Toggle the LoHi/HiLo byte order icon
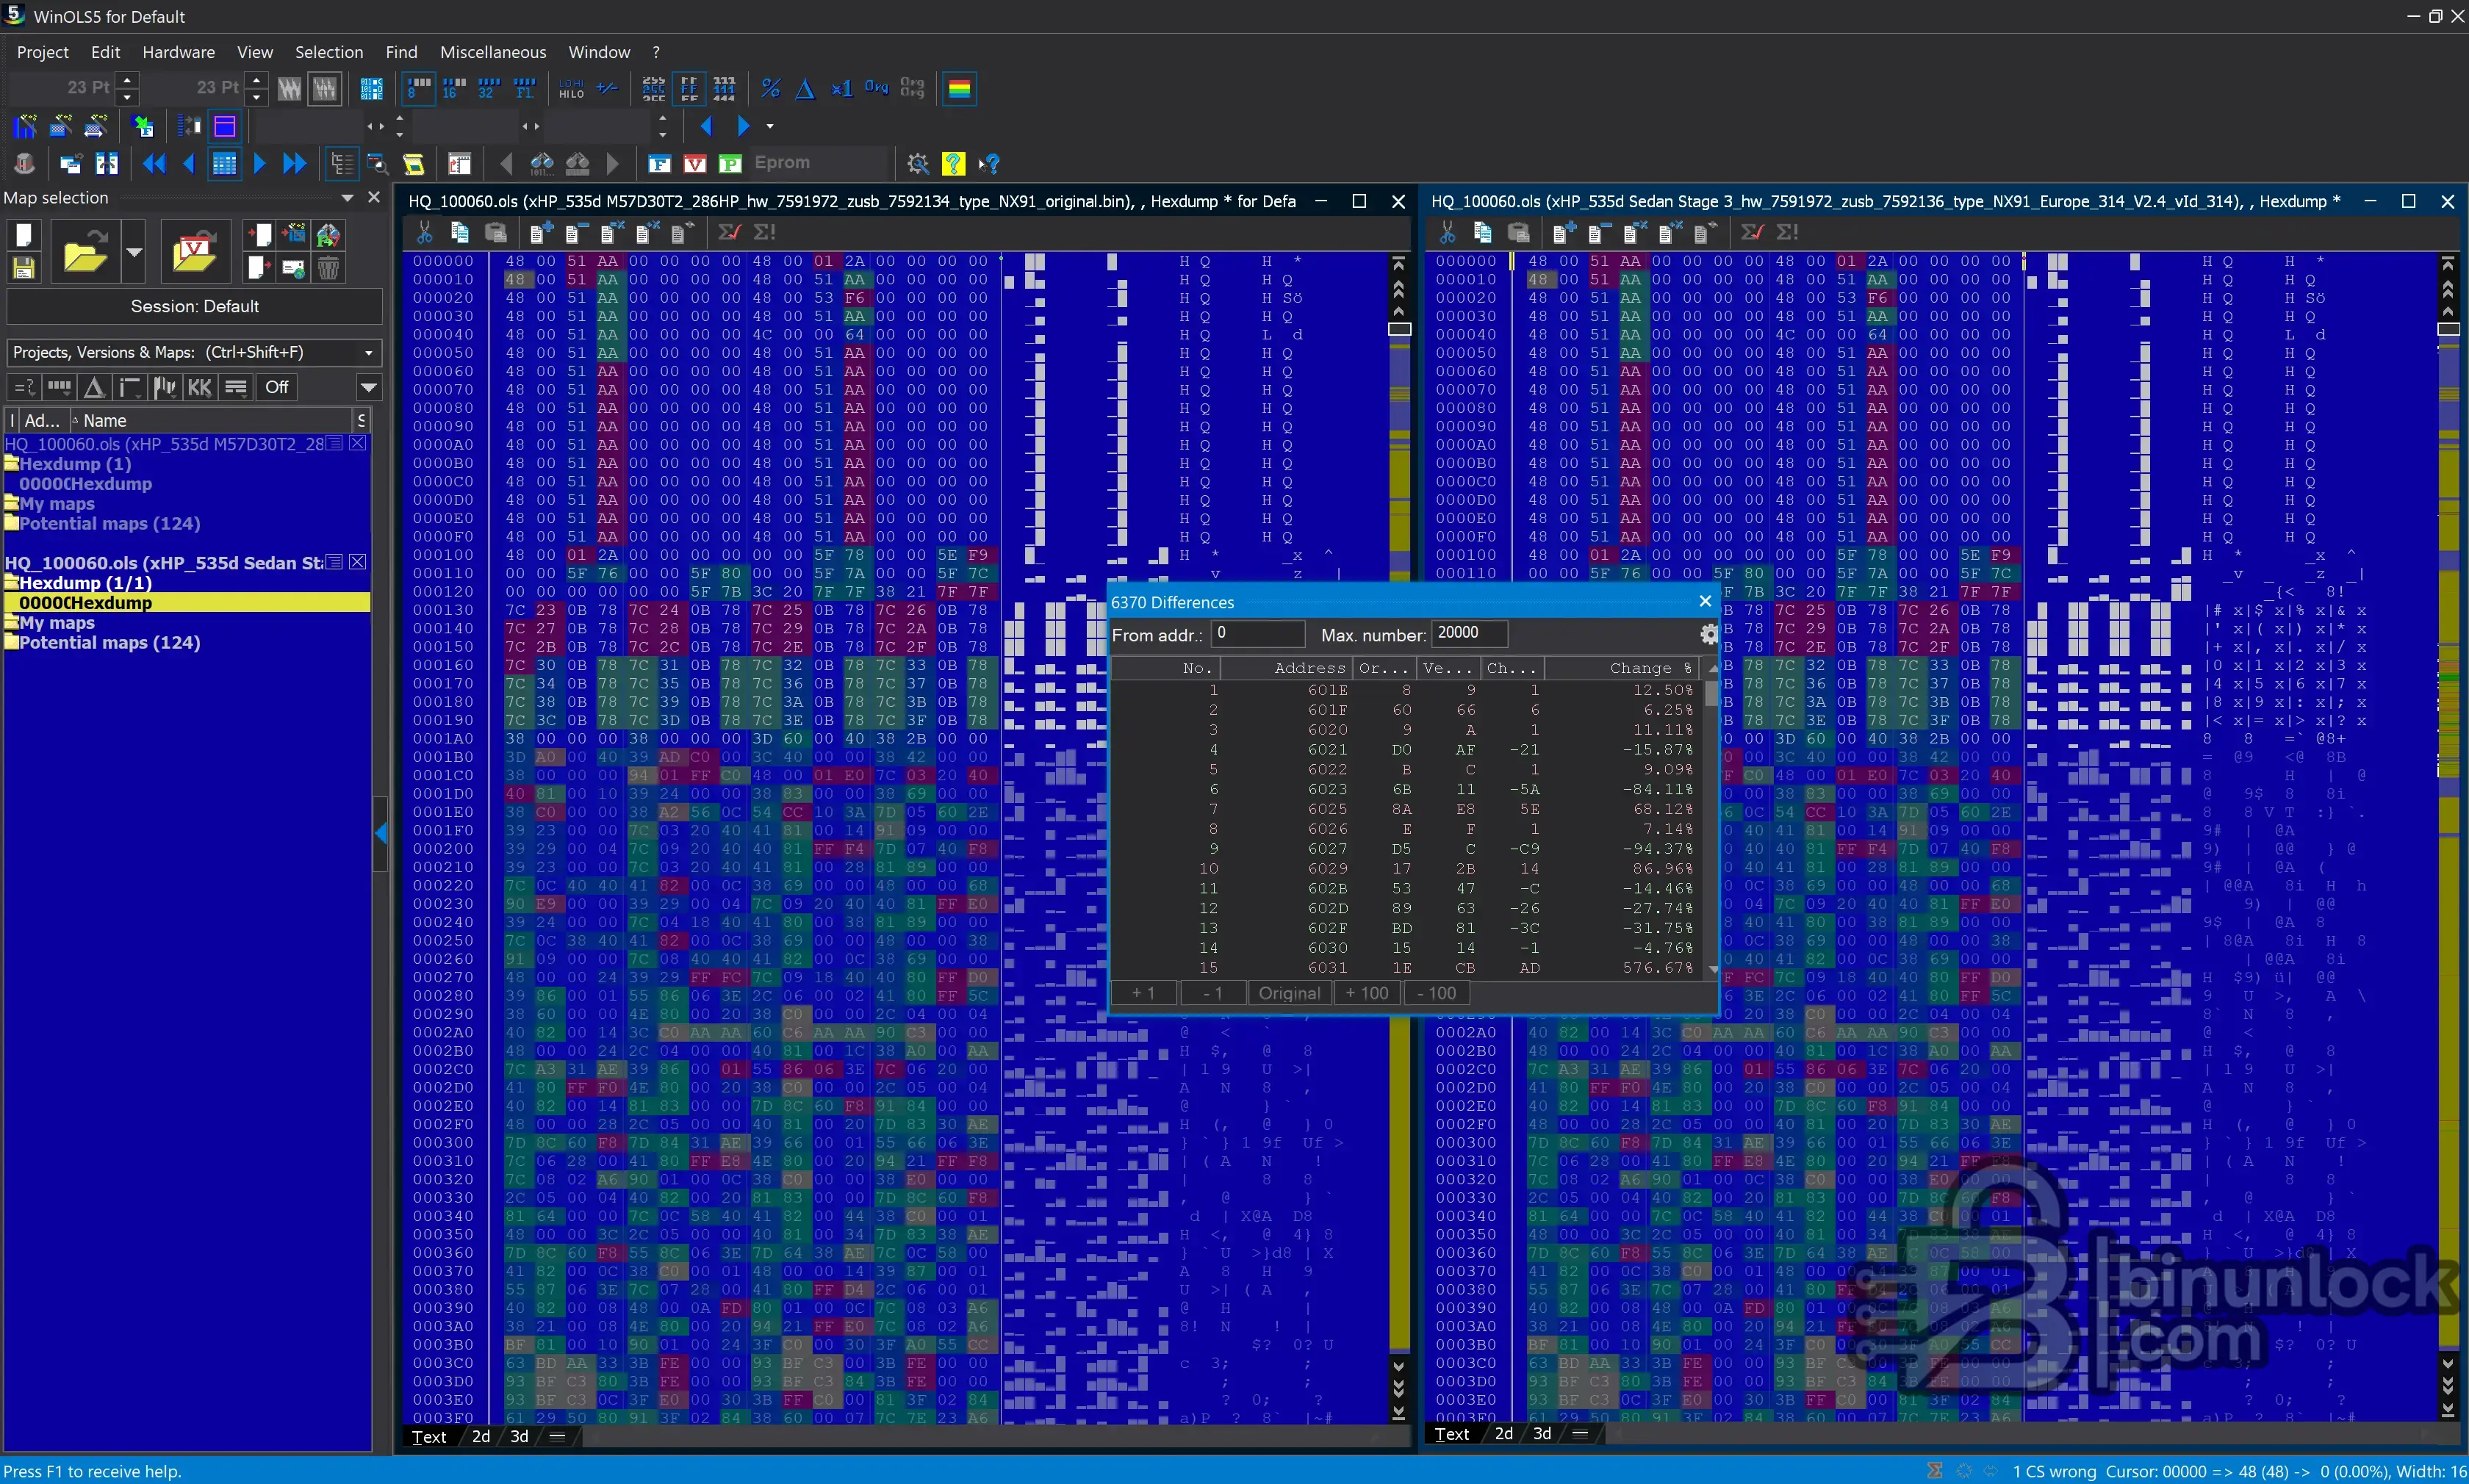This screenshot has width=2469, height=1484. point(571,89)
